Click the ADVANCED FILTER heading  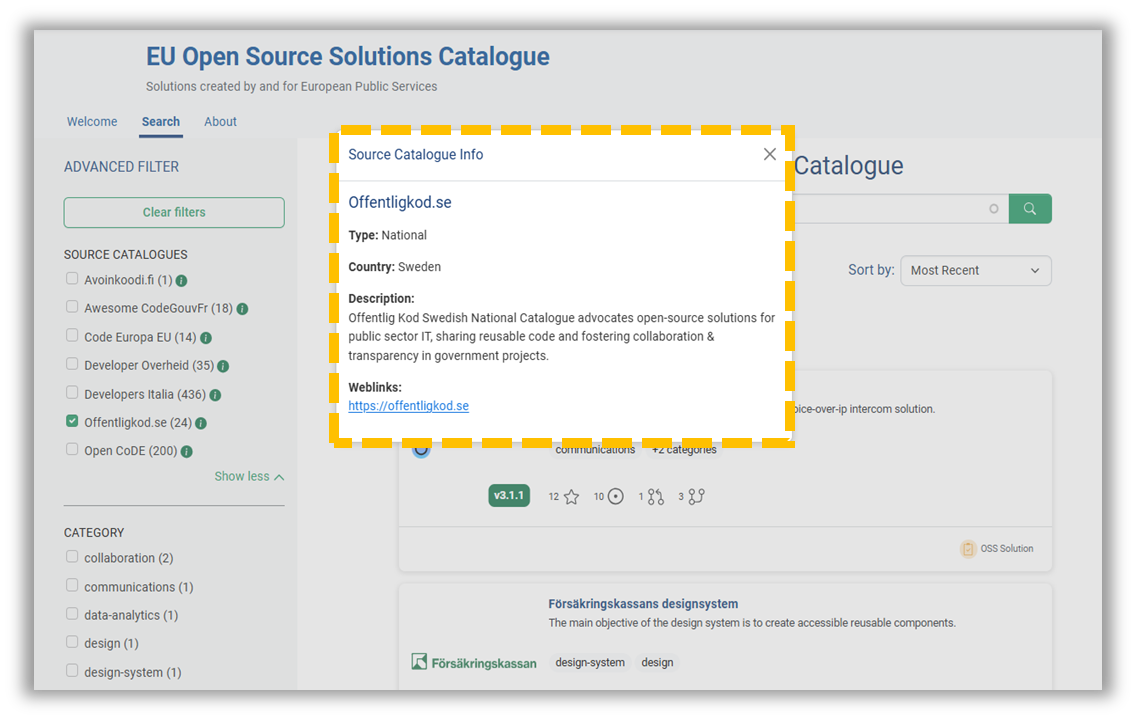point(121,167)
